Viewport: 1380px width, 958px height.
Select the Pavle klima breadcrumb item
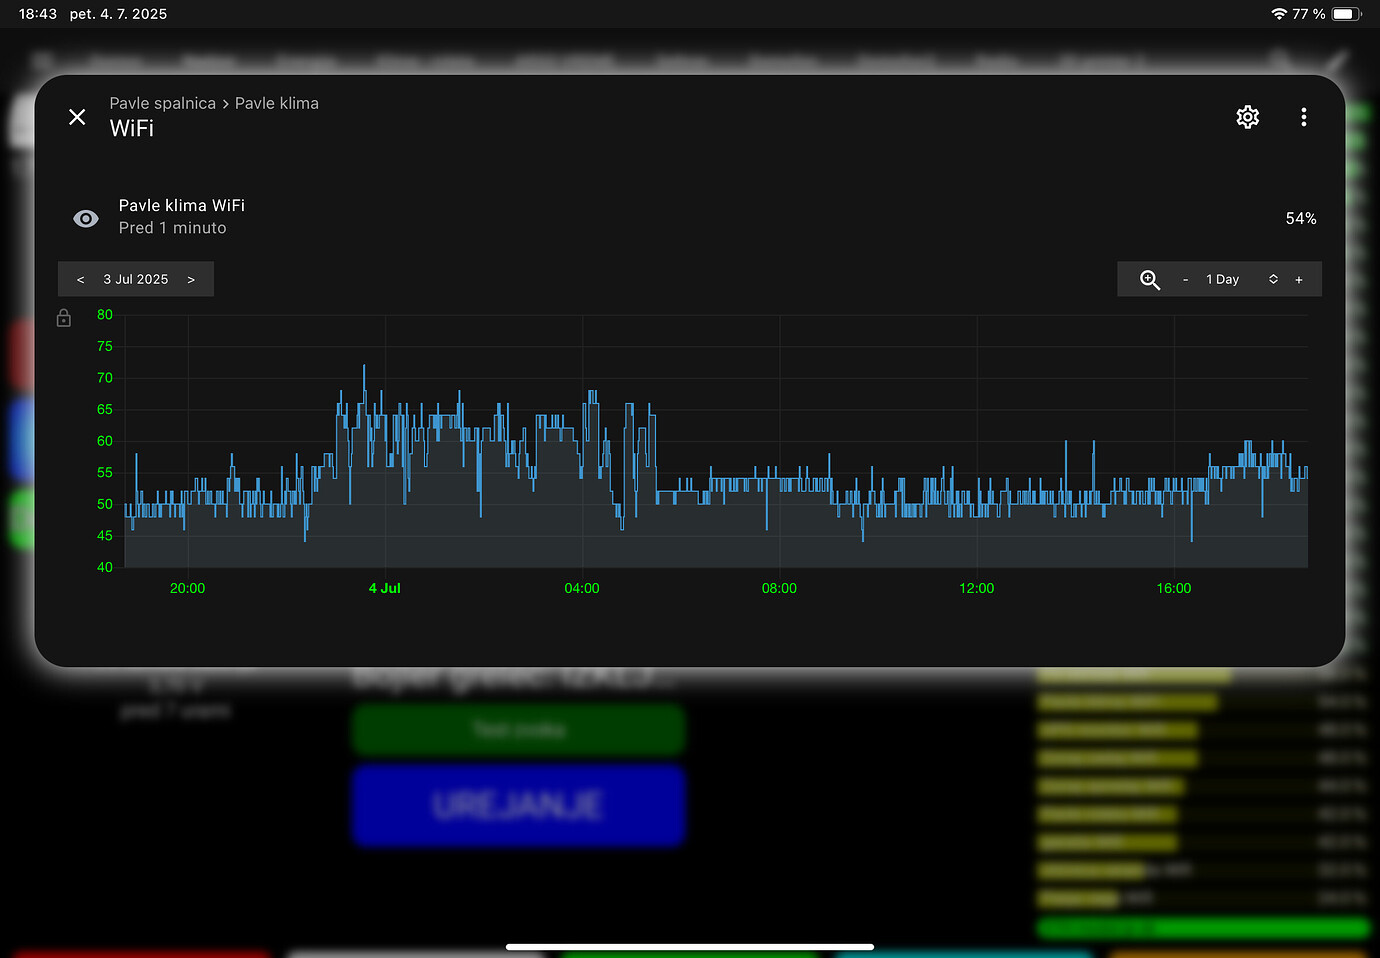pyautogui.click(x=277, y=103)
